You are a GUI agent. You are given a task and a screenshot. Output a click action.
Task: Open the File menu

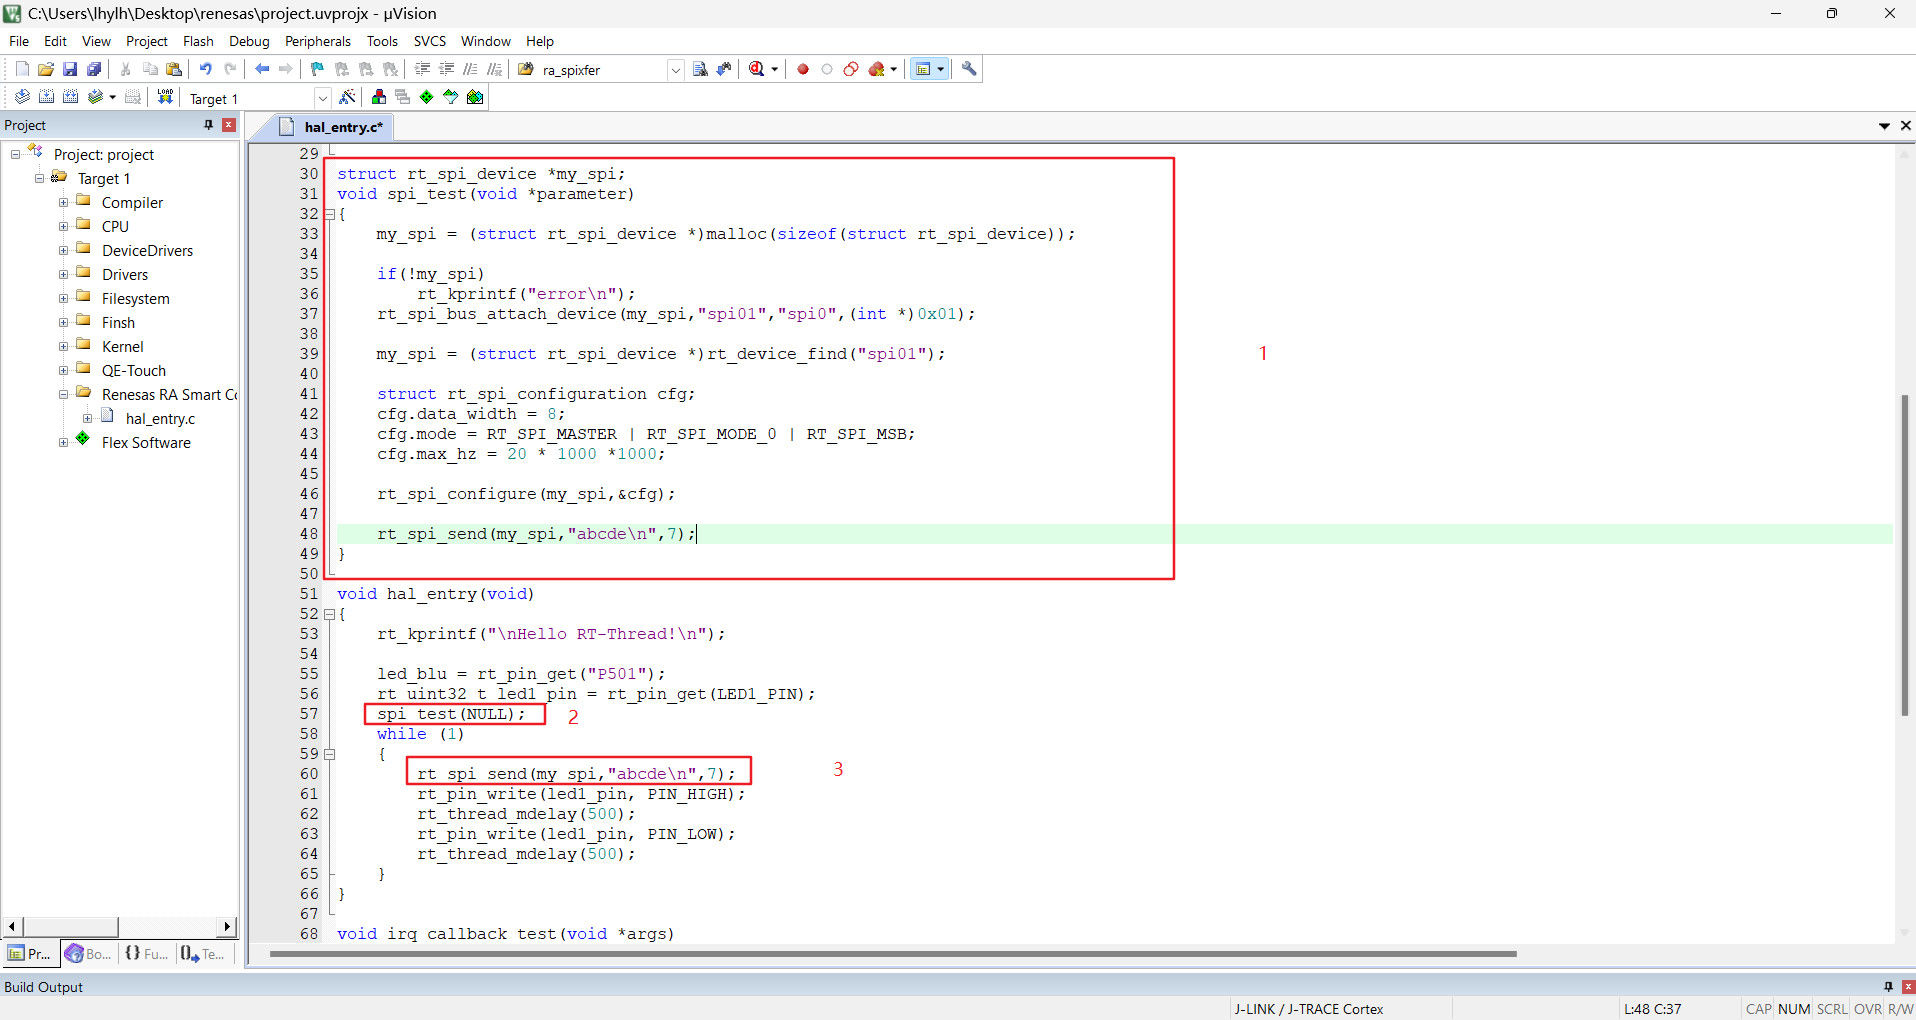coord(19,41)
